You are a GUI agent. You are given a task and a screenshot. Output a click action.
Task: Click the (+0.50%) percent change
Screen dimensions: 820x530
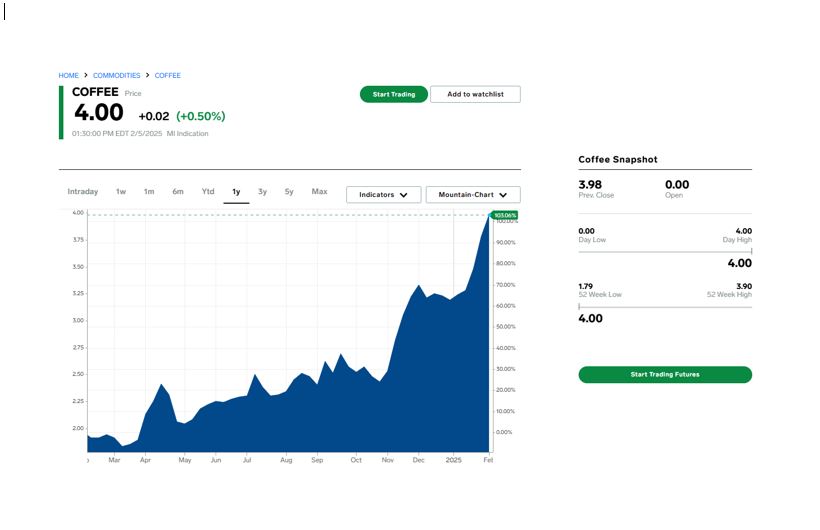tap(201, 116)
